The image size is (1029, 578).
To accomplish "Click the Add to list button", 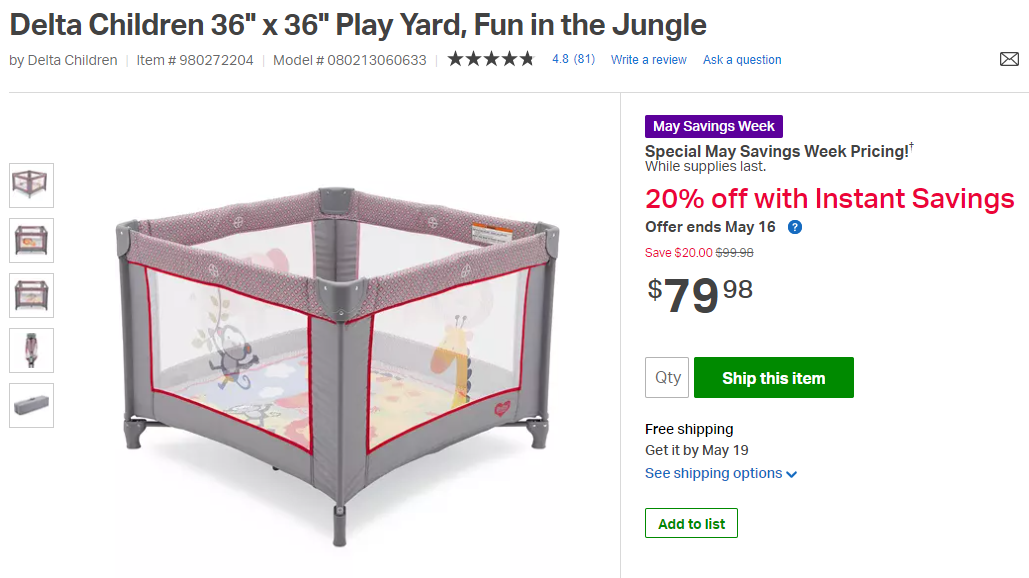I will coord(691,524).
